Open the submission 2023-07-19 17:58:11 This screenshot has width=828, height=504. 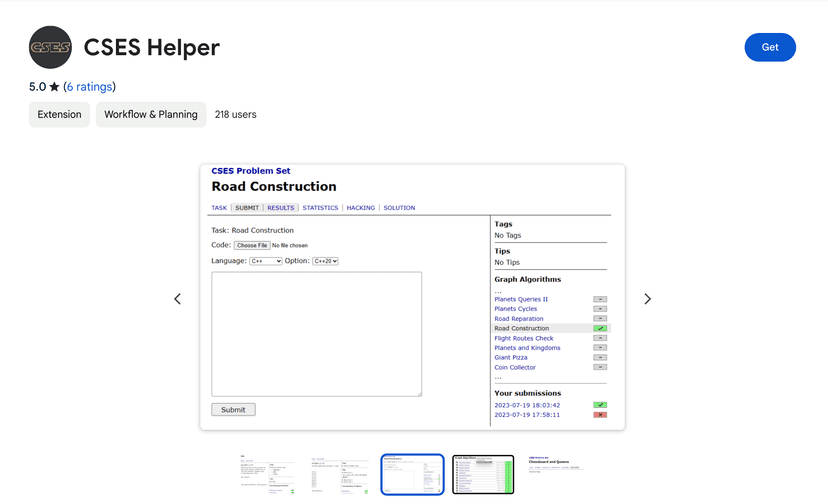pos(527,415)
